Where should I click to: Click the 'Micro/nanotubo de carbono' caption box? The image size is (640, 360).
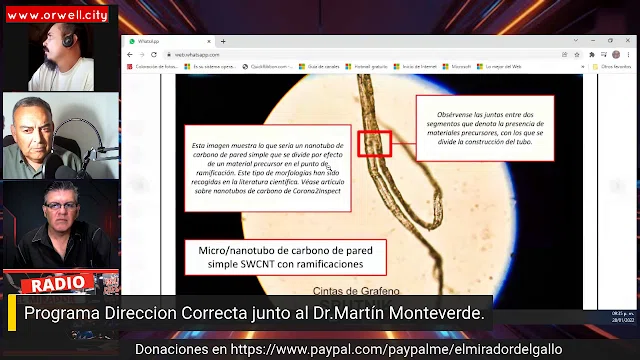[285, 257]
